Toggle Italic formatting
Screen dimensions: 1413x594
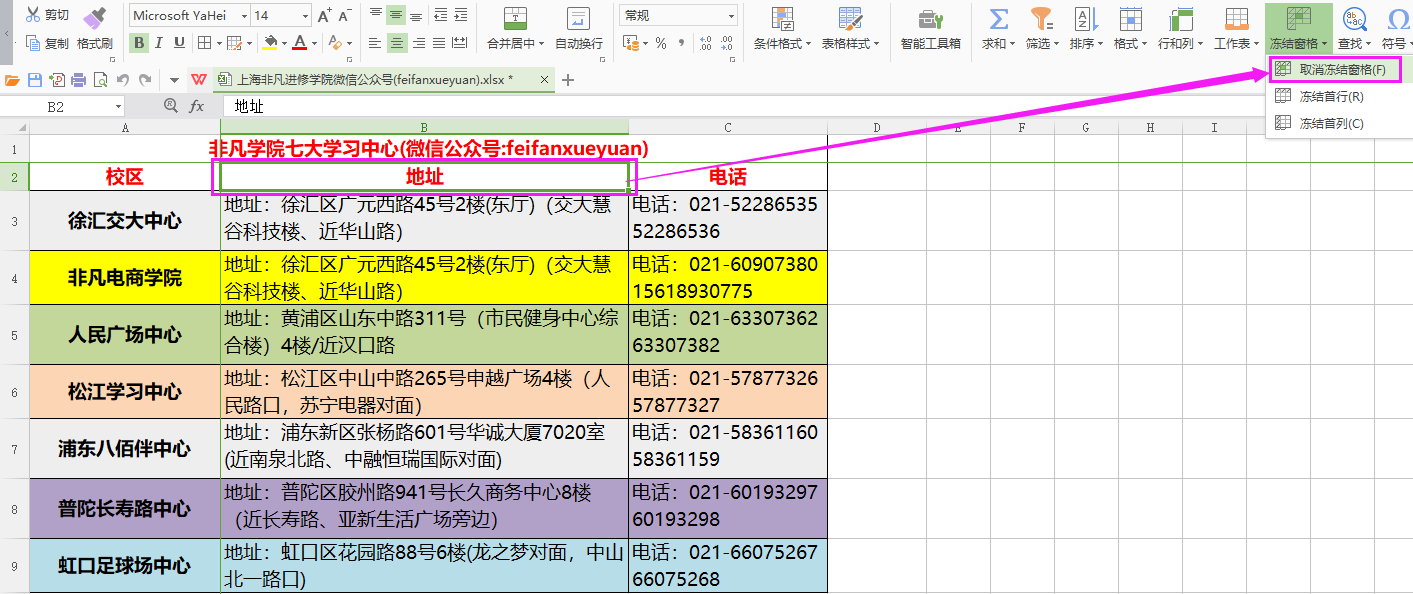[160, 43]
